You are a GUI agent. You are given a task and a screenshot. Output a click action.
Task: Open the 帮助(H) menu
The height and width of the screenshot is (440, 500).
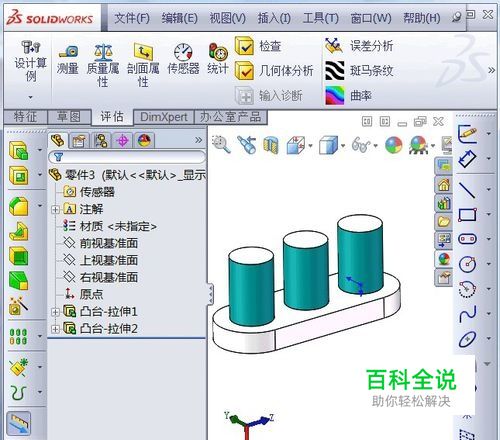422,18
